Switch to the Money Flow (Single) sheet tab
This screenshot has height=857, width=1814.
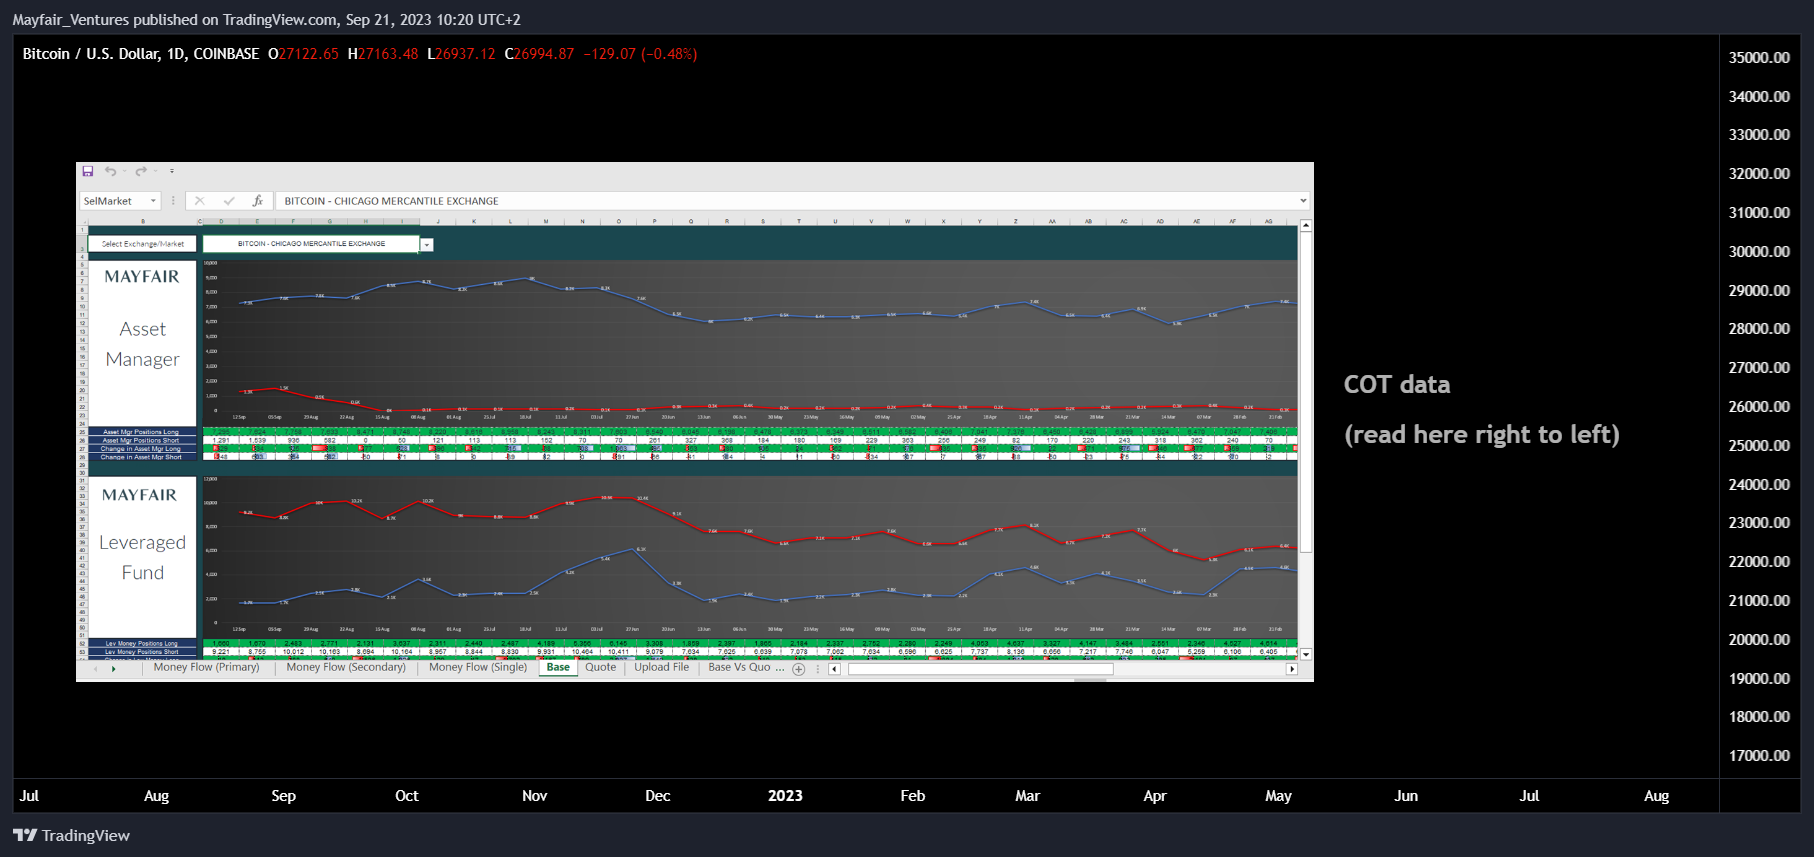click(478, 667)
